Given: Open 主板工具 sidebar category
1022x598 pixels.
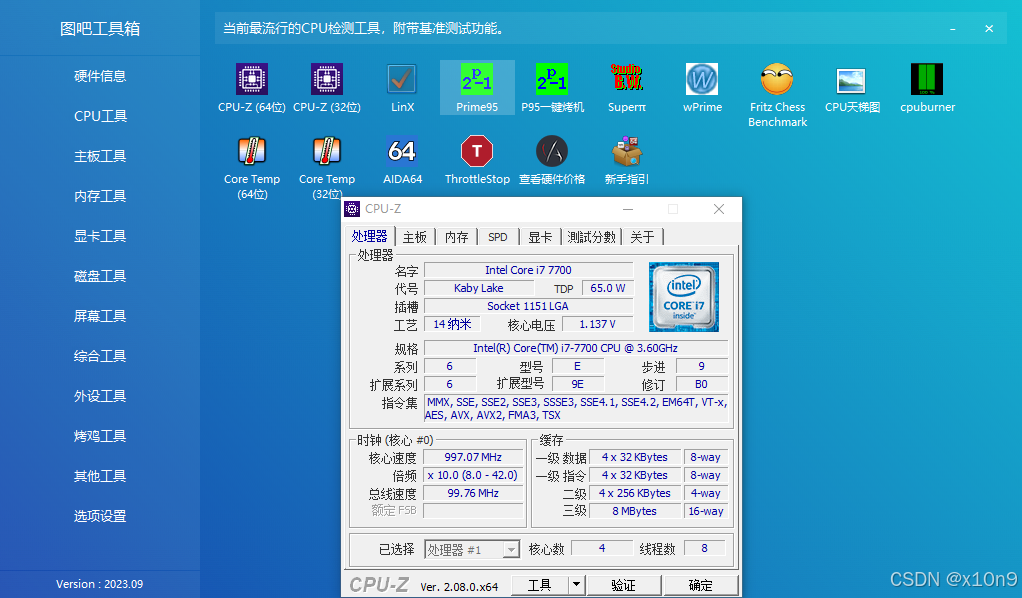Looking at the screenshot, I should (100, 156).
